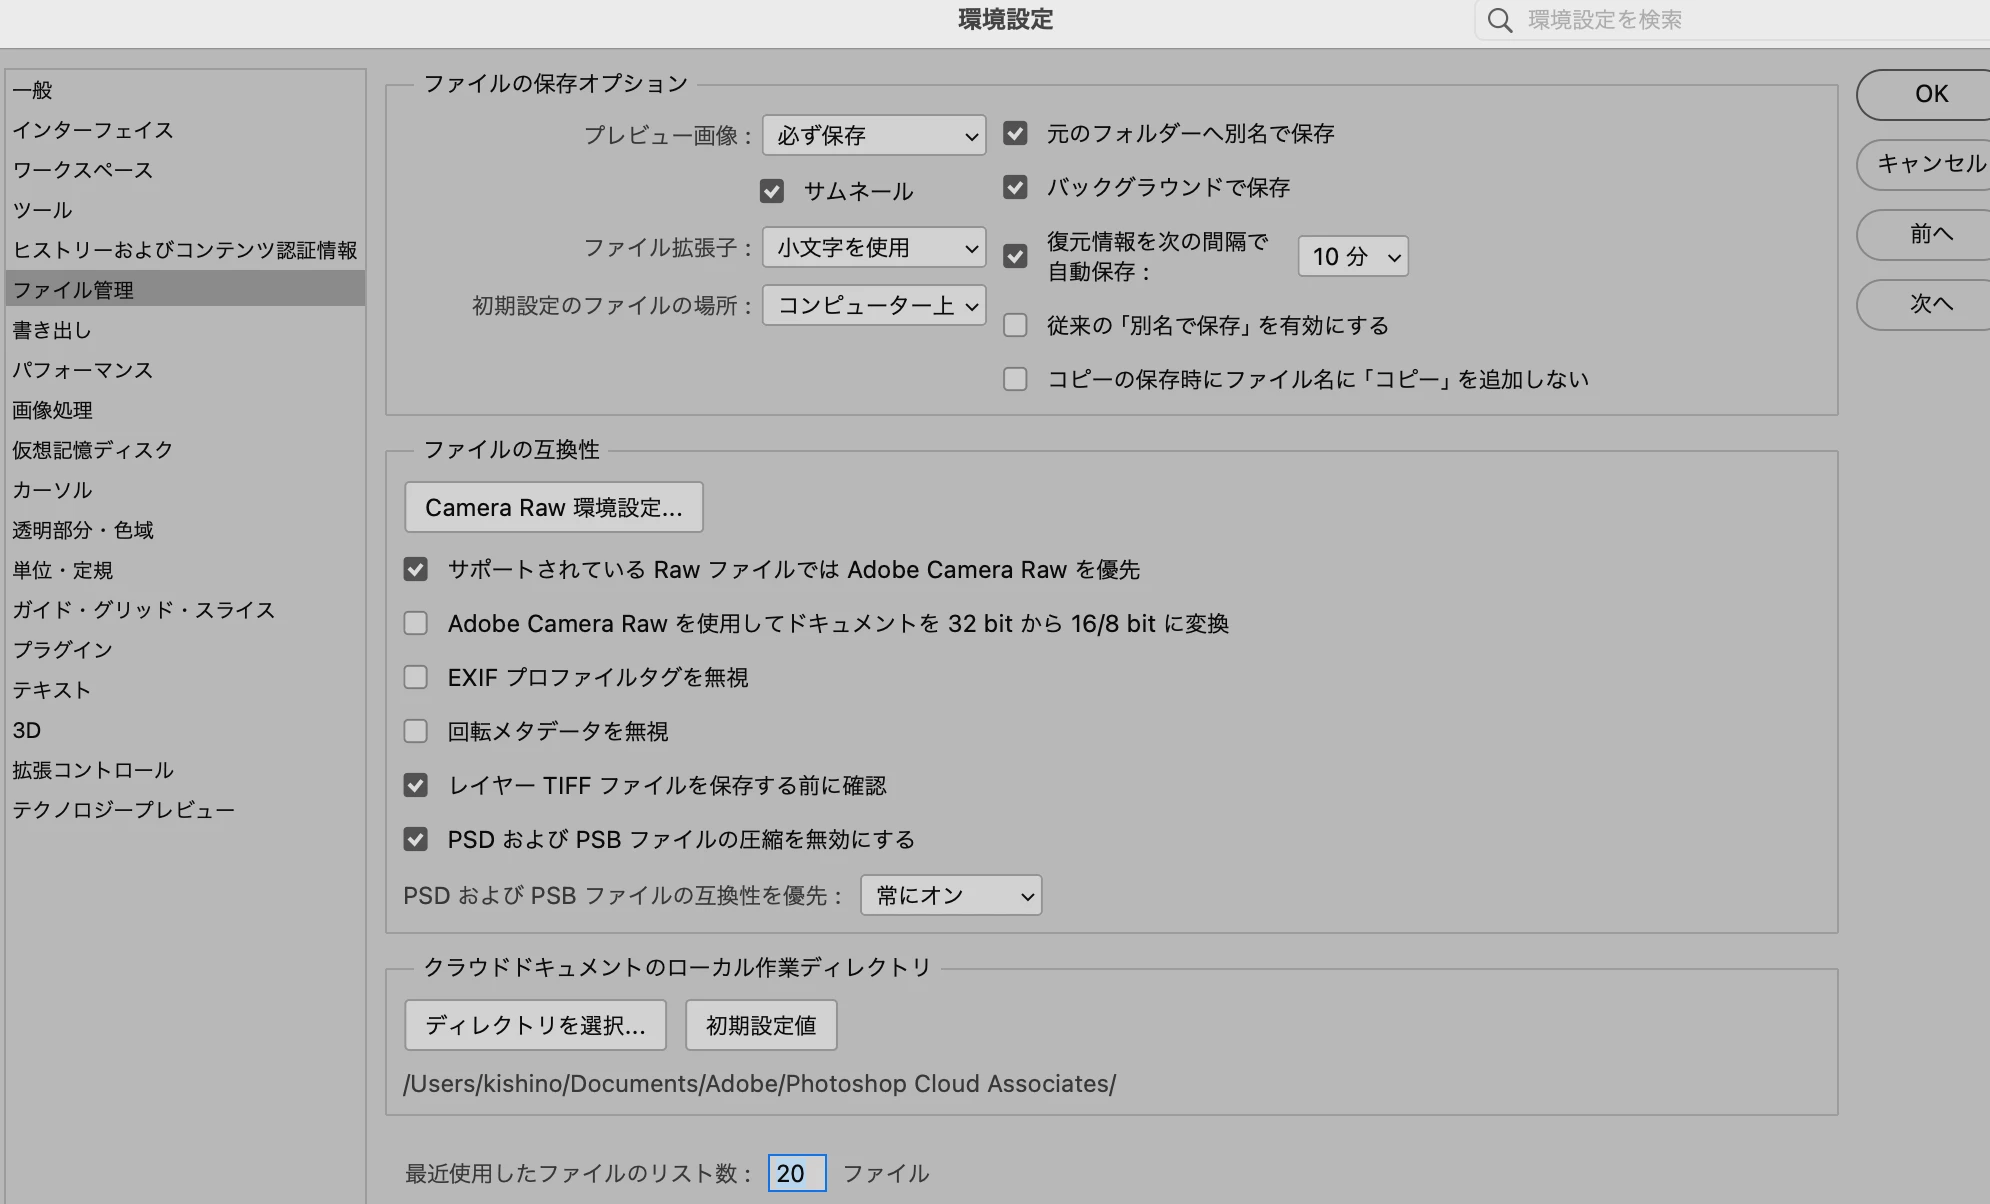The height and width of the screenshot is (1204, 1990).
Task: Go to 書き出し preferences section
Action: point(52,330)
